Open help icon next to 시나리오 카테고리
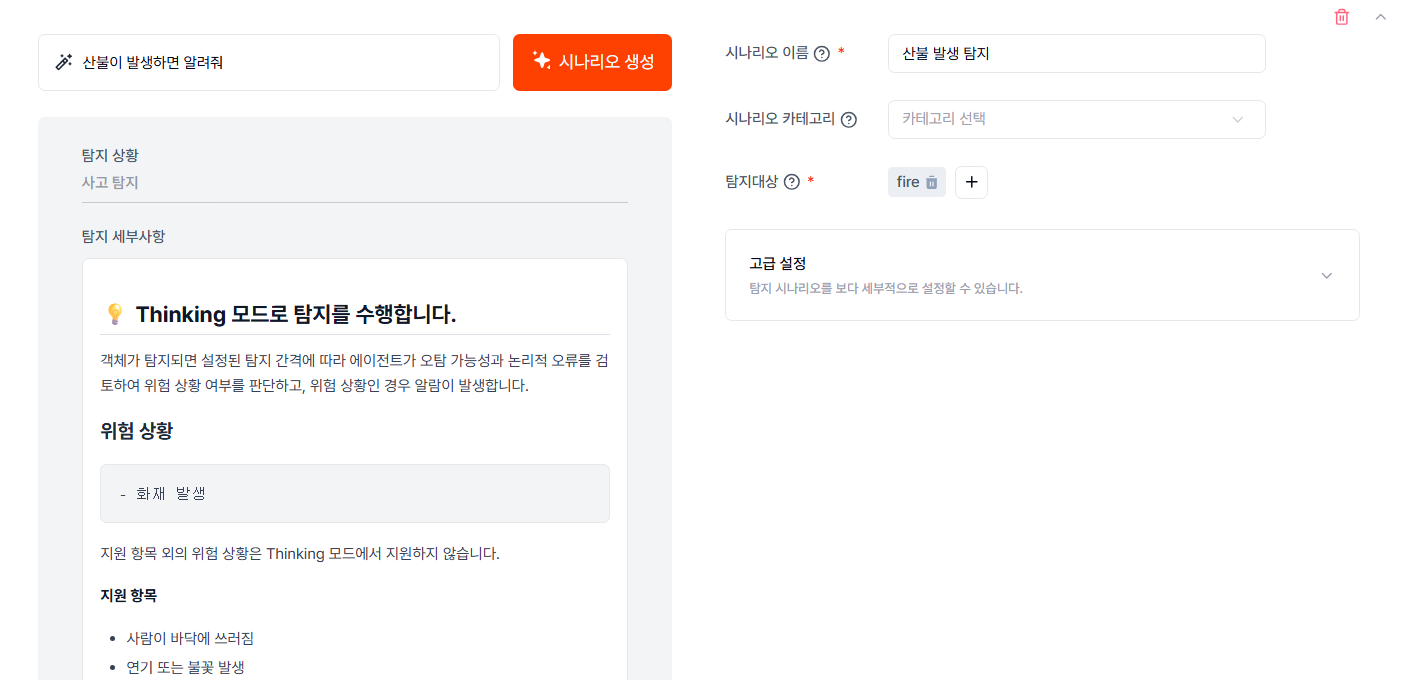Viewport: 1409px width, 680px height. point(849,120)
